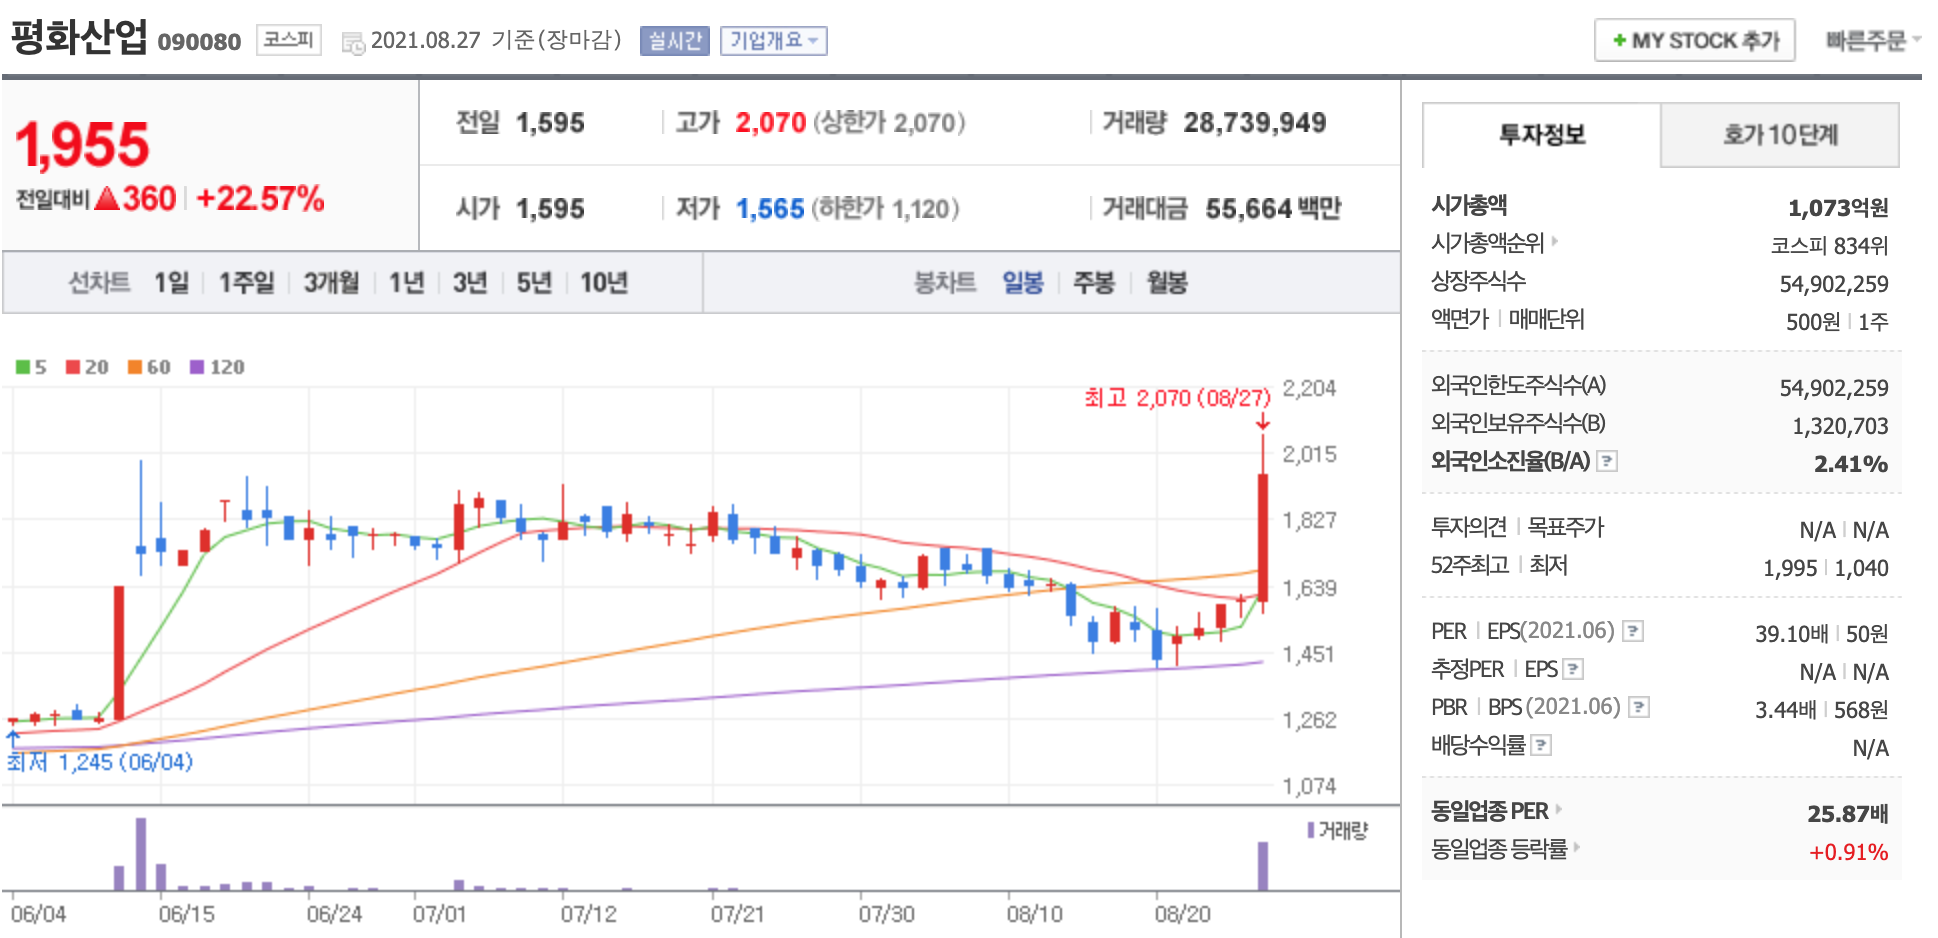Viewport: 1938px width, 938px height.
Task: Click the +0.91% 동일업종 등락률 value
Action: coord(1849,852)
